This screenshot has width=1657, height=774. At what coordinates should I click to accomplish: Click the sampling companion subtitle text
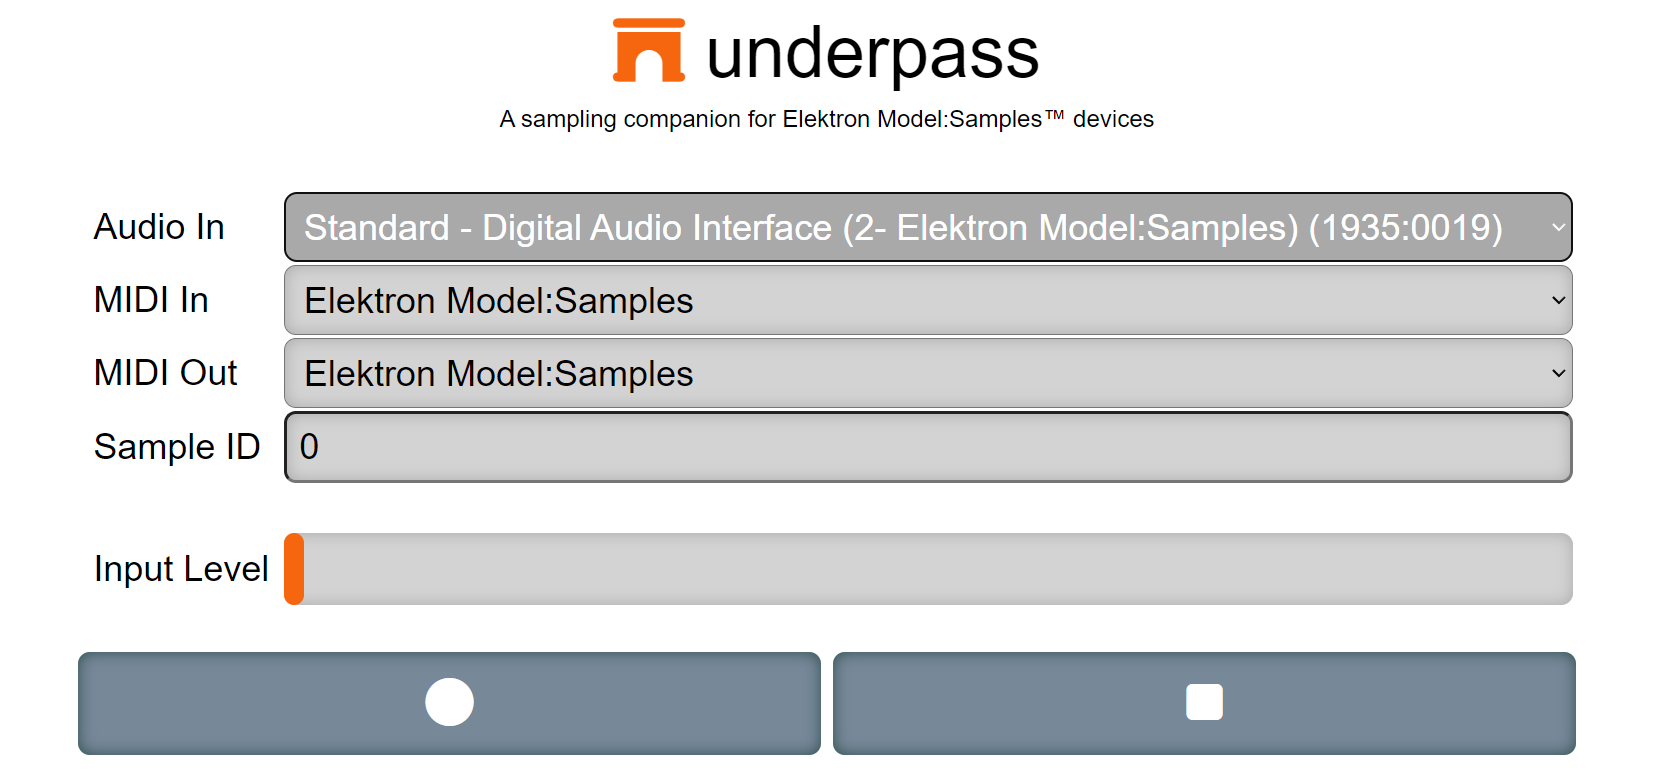[x=826, y=119]
